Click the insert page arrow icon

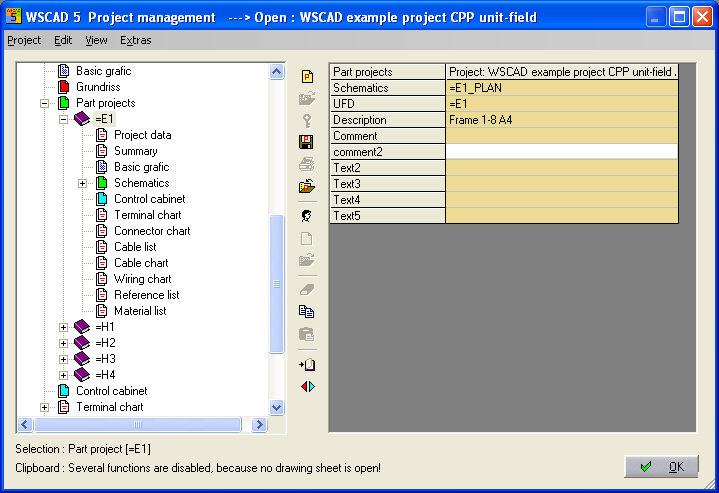coord(307,365)
